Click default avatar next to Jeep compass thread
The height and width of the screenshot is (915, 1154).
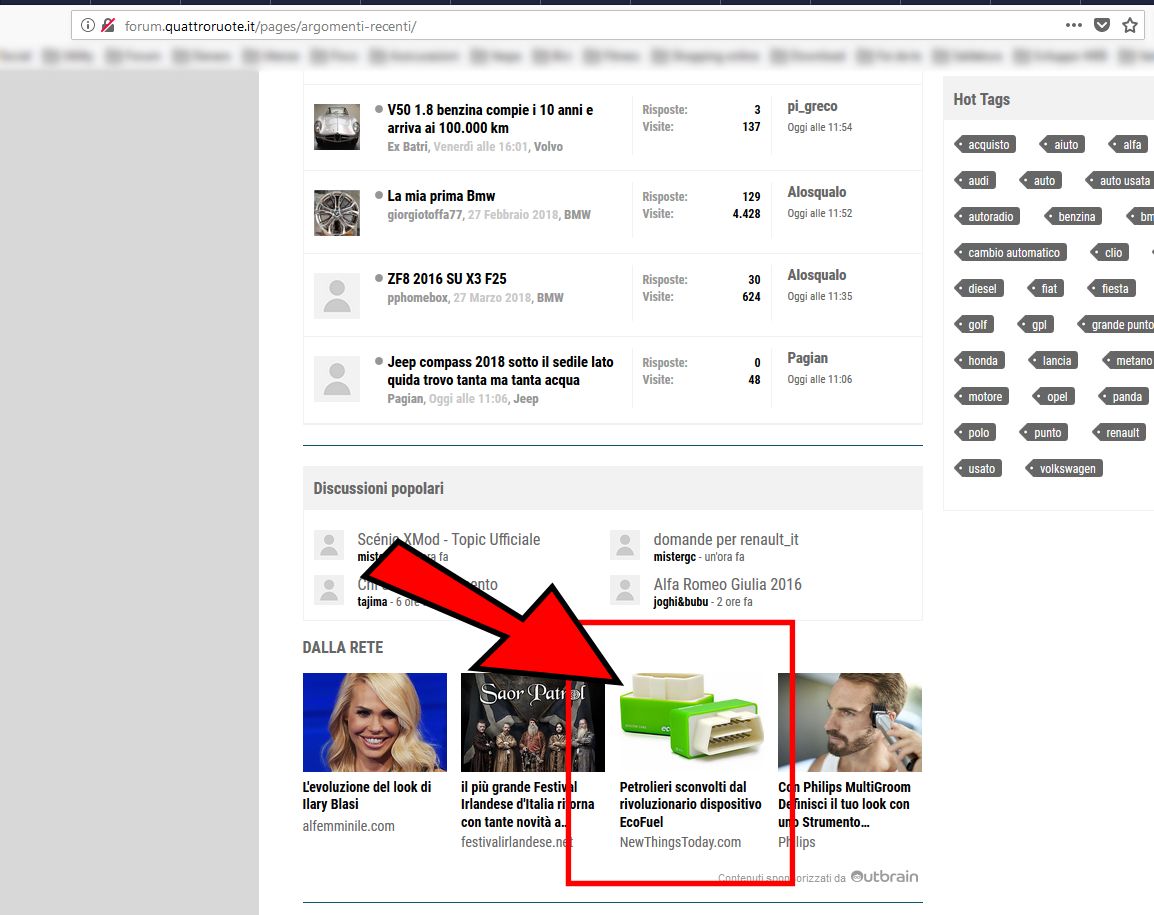point(337,379)
